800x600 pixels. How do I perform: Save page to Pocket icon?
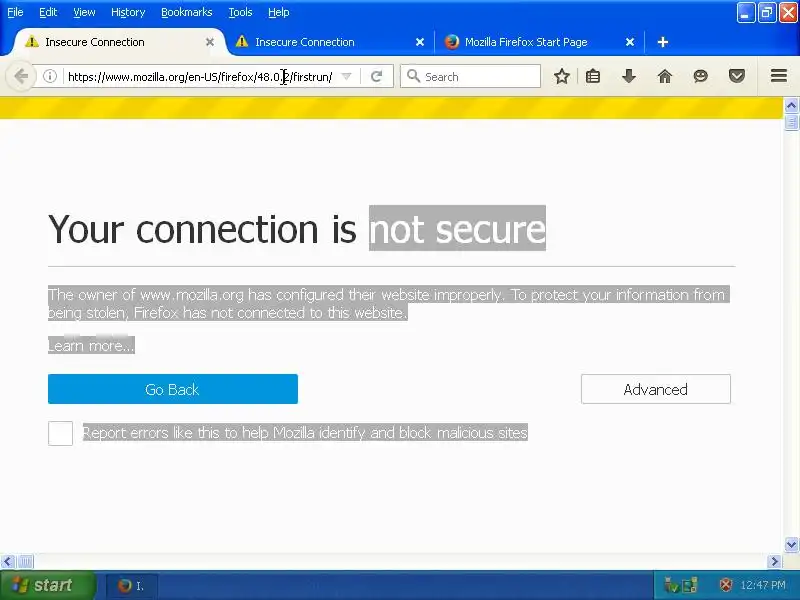coord(737,77)
